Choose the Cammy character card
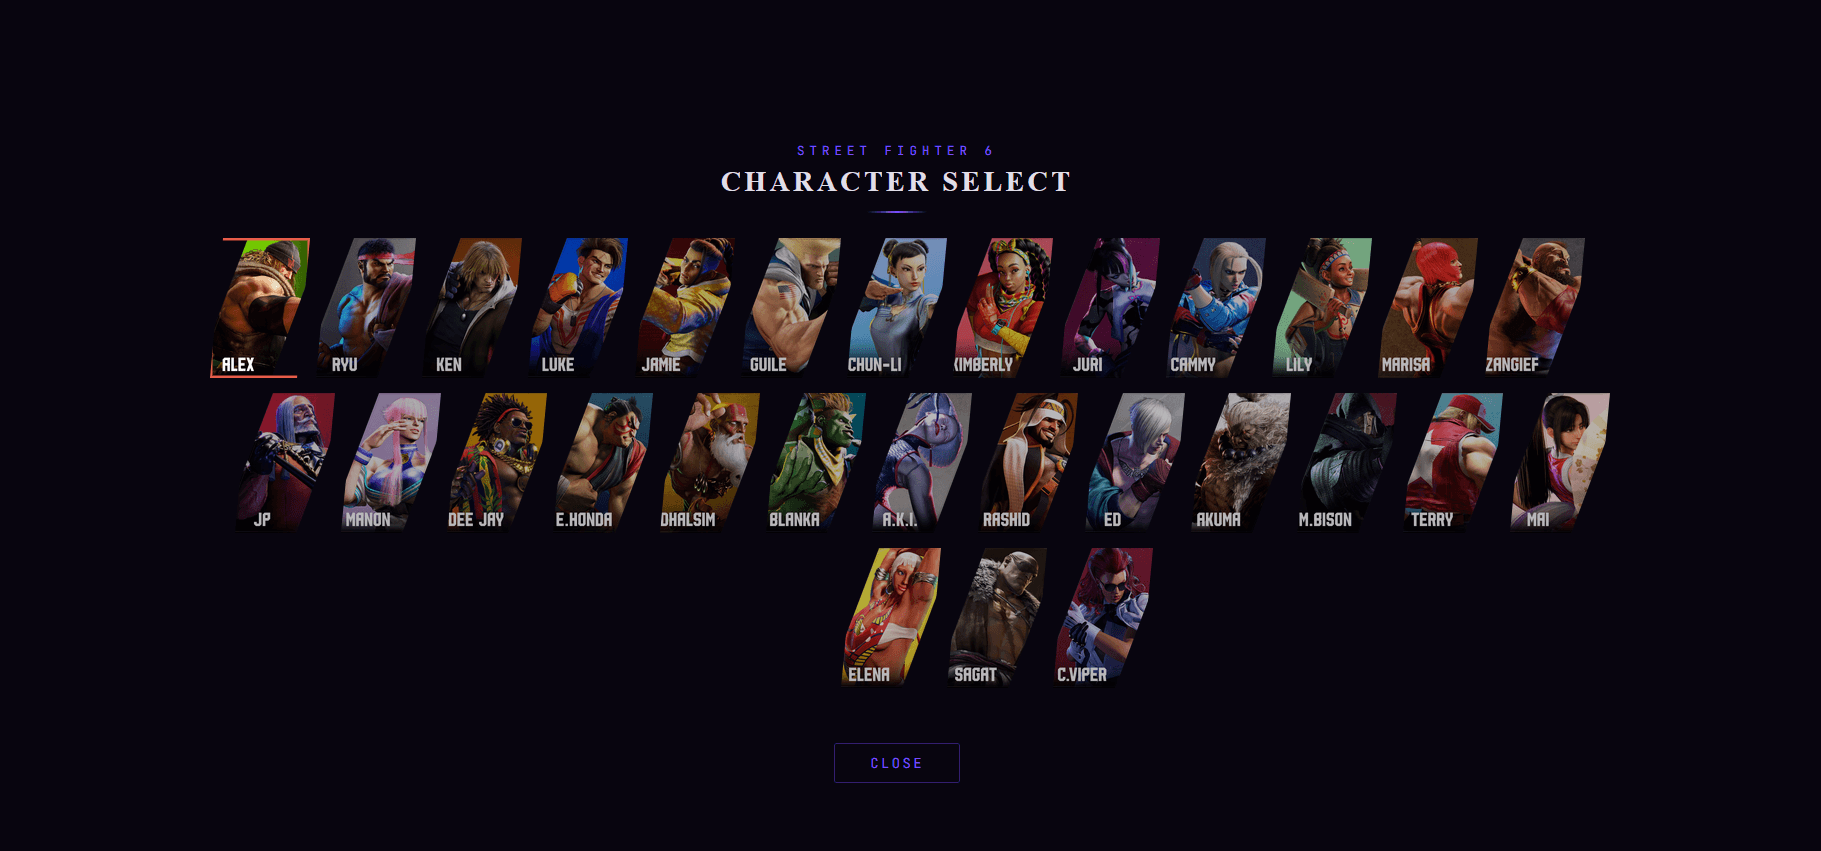The image size is (1821, 851). click(x=1217, y=307)
